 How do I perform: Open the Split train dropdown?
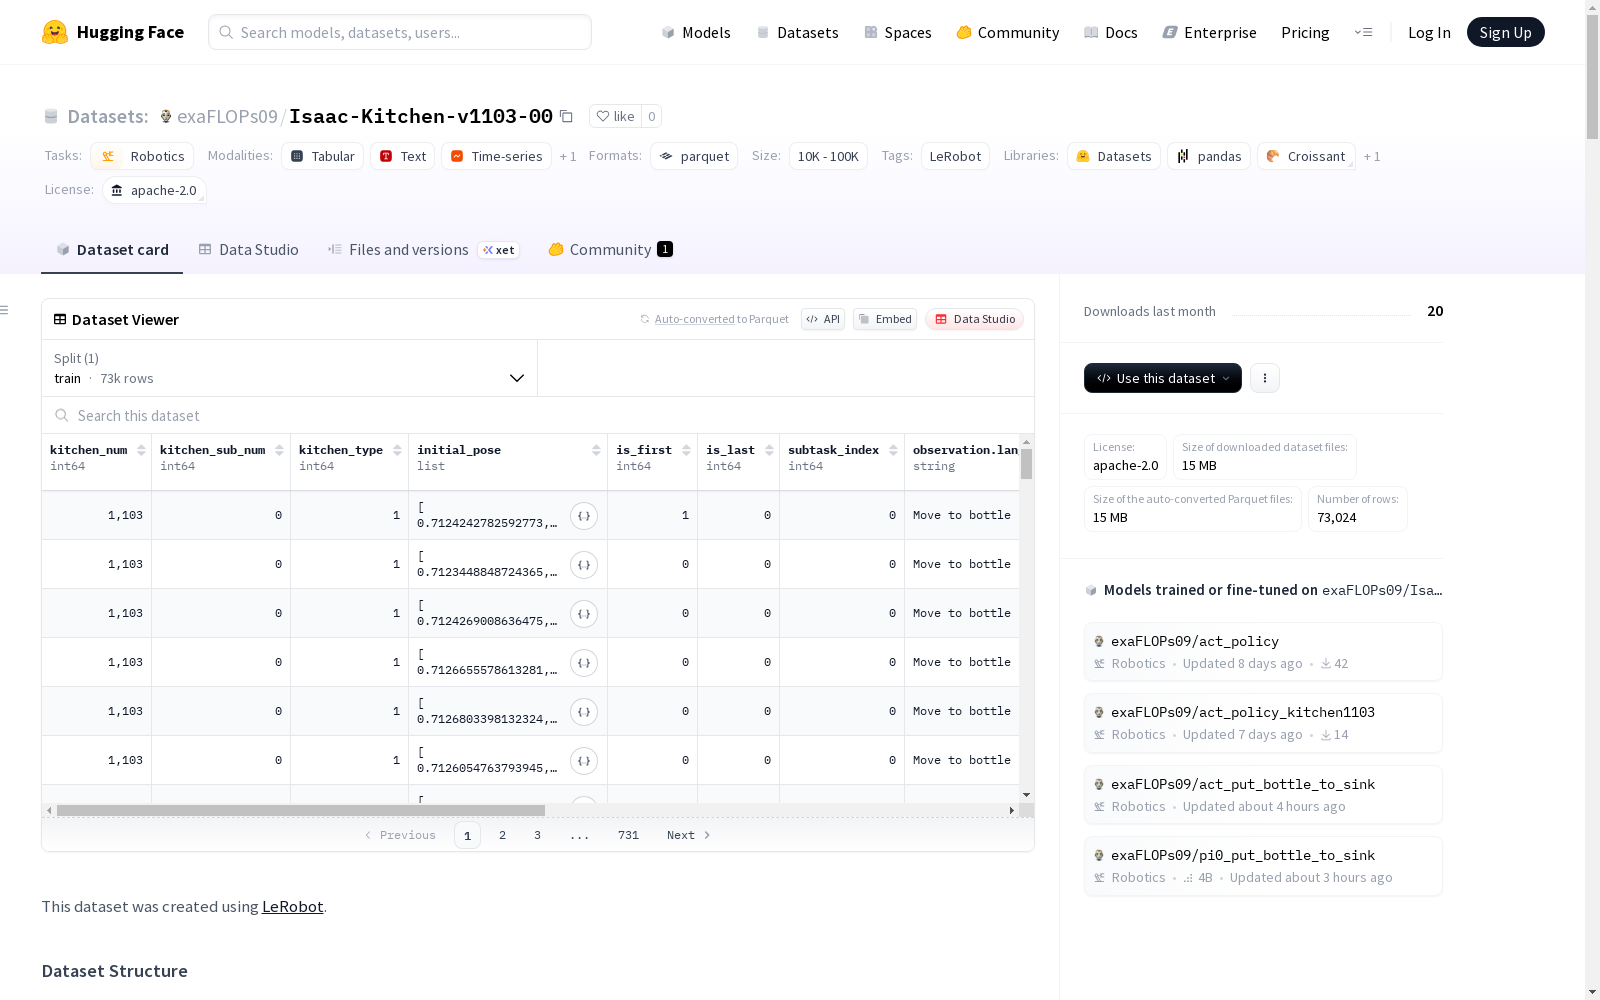click(289, 368)
